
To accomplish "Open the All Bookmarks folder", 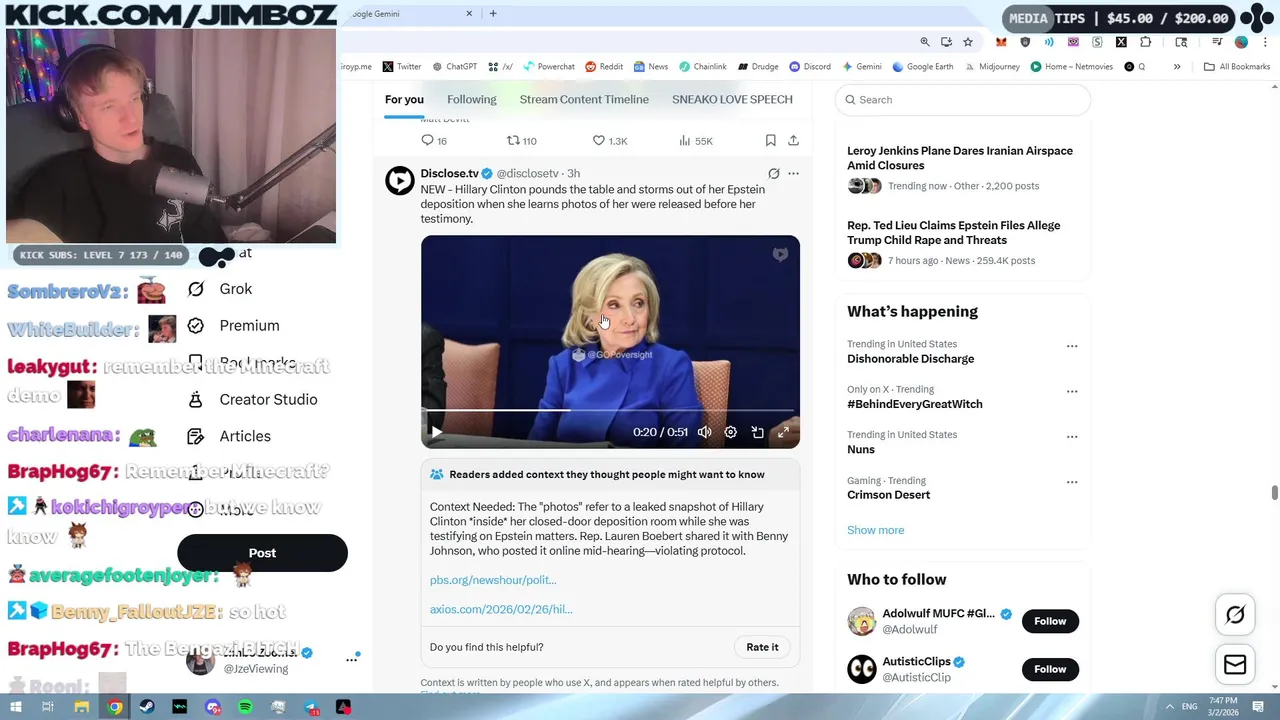I will point(1237,67).
